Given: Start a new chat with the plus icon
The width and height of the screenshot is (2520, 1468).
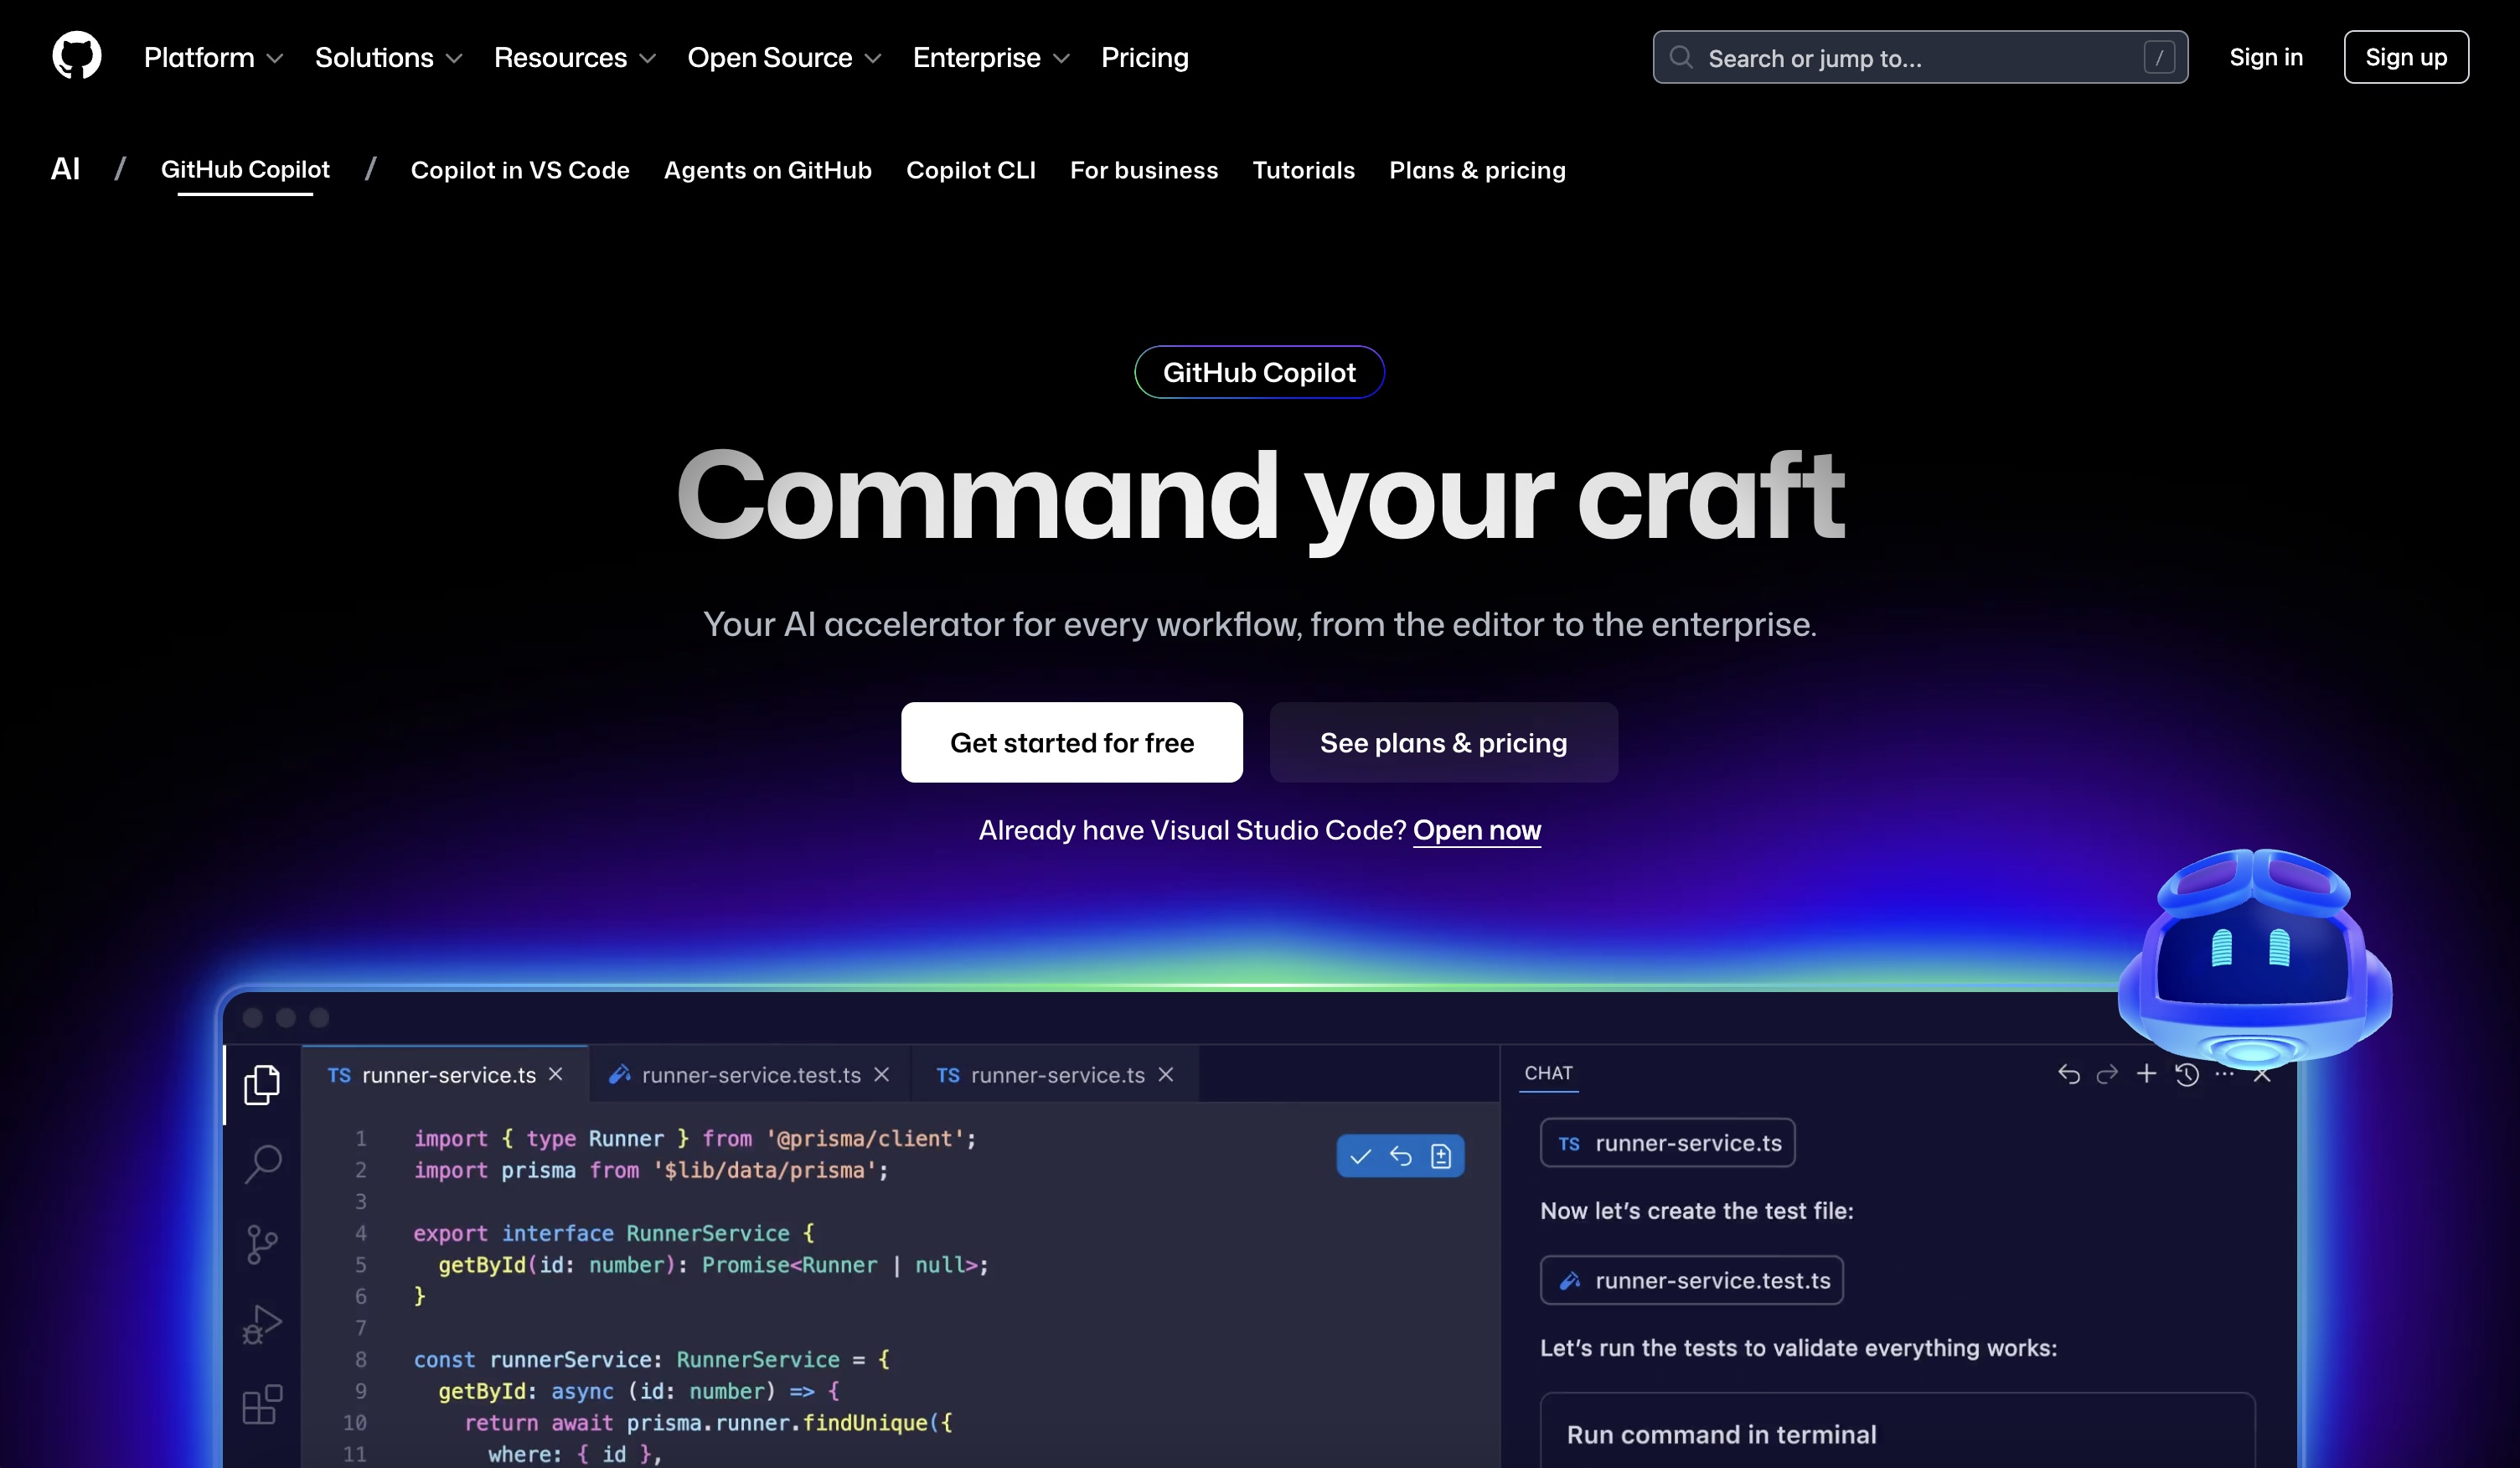Looking at the screenshot, I should pyautogui.click(x=2146, y=1074).
